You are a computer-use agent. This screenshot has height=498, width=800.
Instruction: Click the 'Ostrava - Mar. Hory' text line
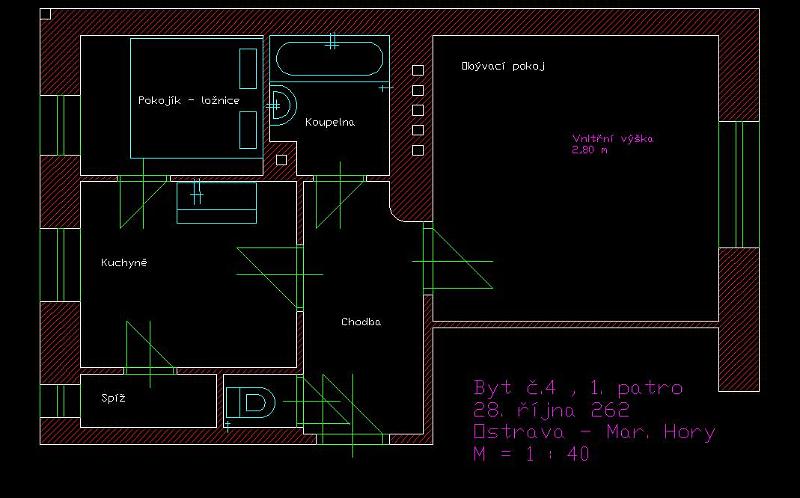(594, 432)
